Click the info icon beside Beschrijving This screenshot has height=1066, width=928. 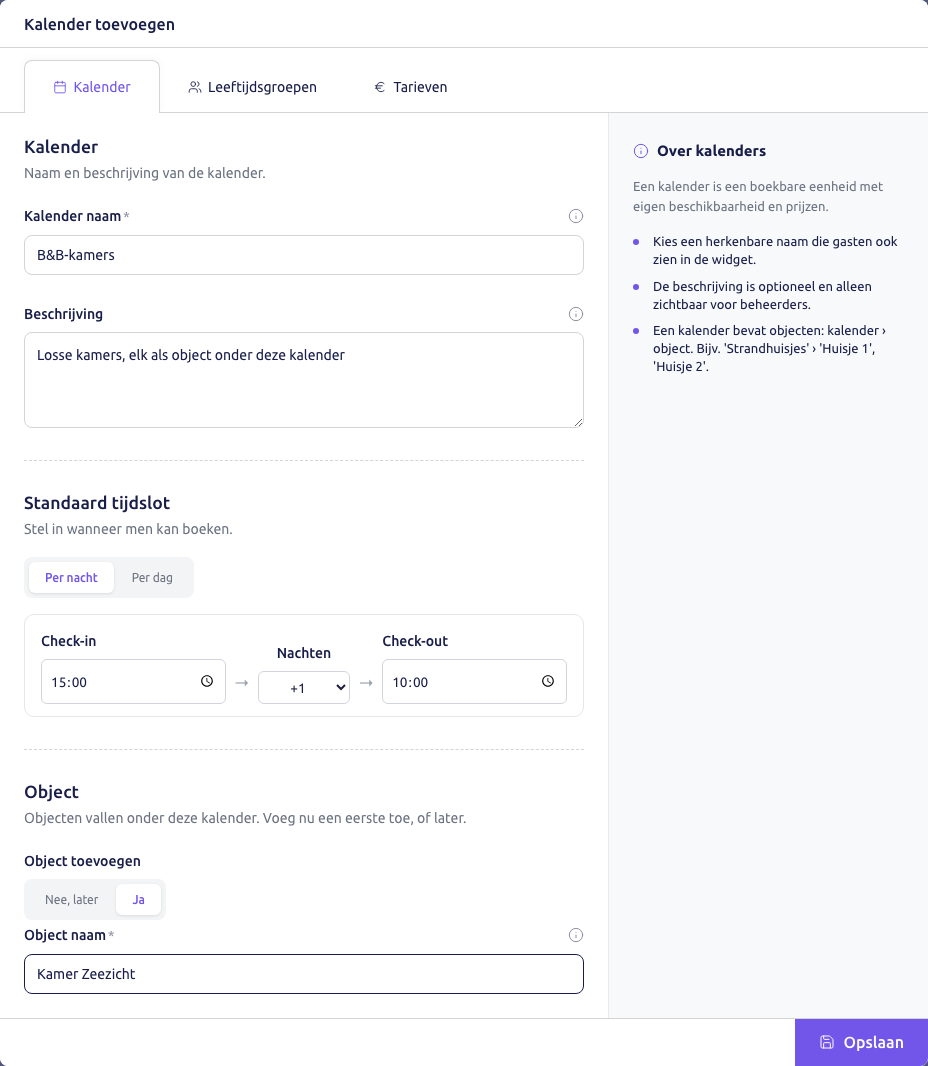575,314
